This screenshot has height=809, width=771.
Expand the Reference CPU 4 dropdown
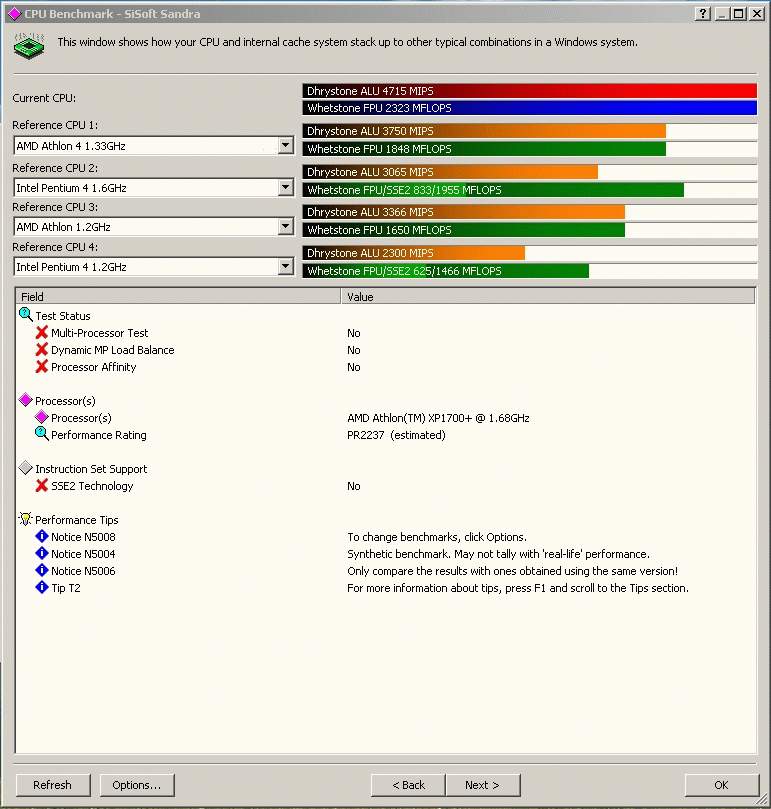tap(285, 267)
